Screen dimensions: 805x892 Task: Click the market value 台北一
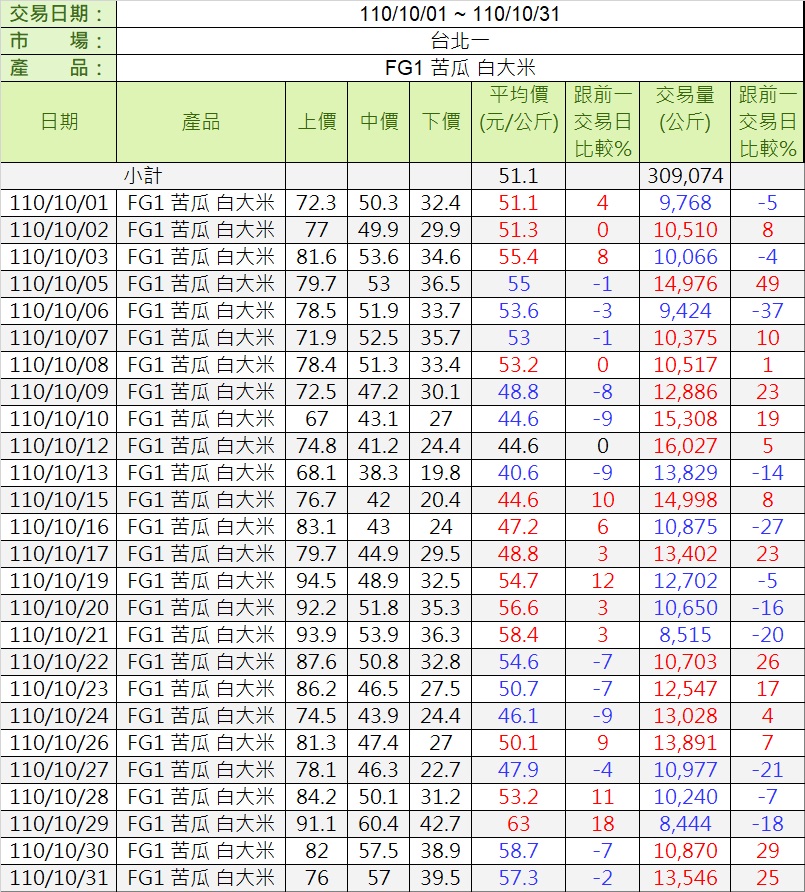[x=460, y=41]
